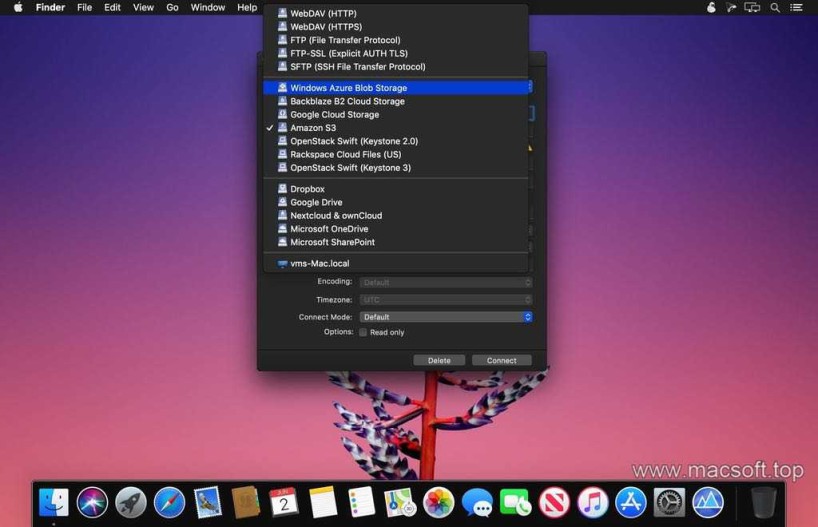The width and height of the screenshot is (818, 527).
Task: Open the Photos app in dock
Action: (438, 501)
